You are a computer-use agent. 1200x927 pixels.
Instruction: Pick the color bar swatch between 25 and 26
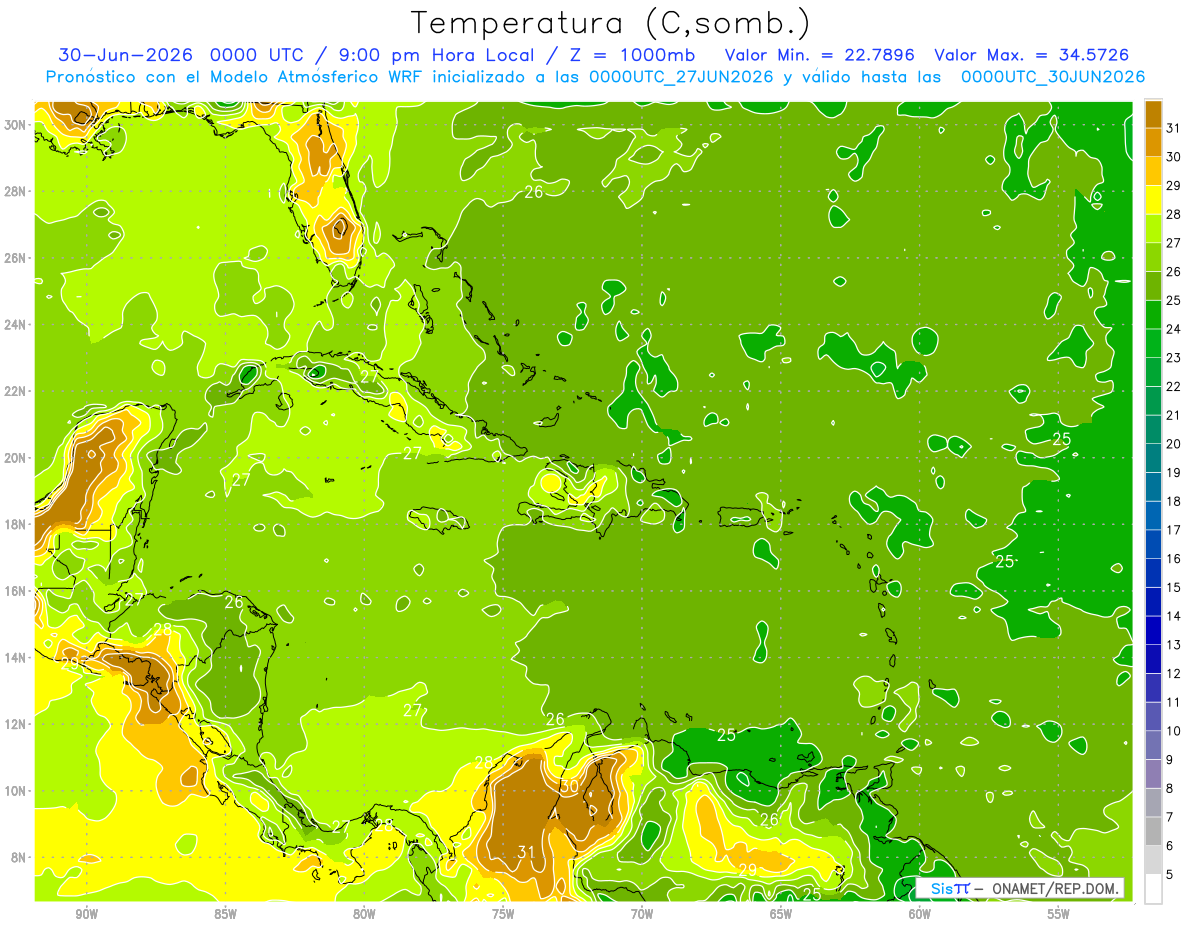[x=1154, y=285]
